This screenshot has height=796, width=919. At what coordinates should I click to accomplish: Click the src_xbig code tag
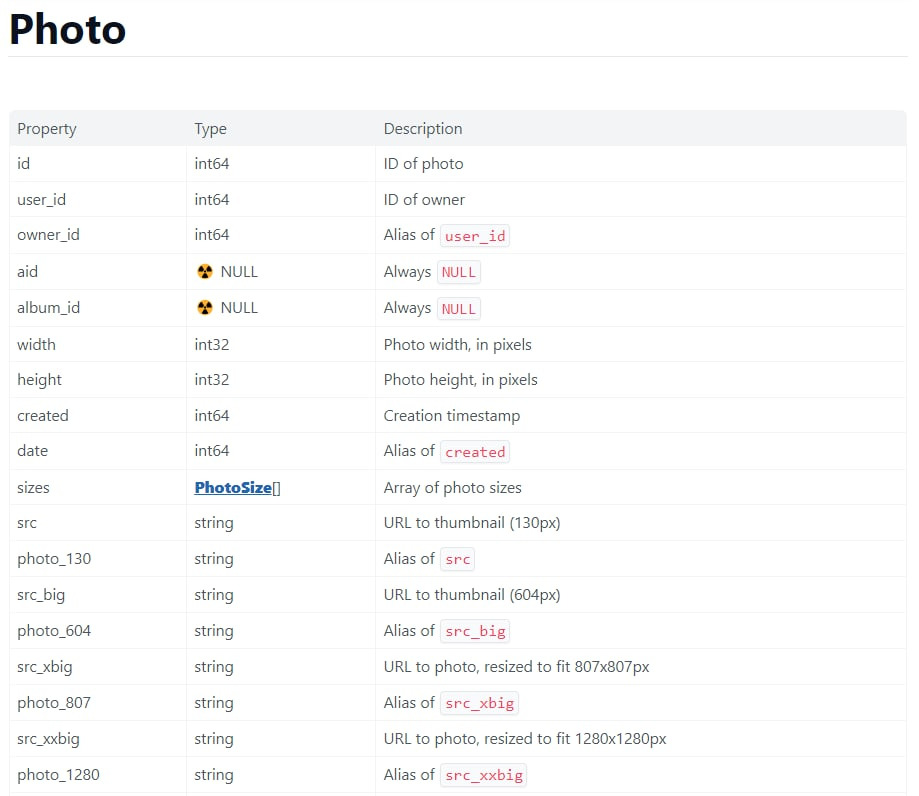[479, 703]
